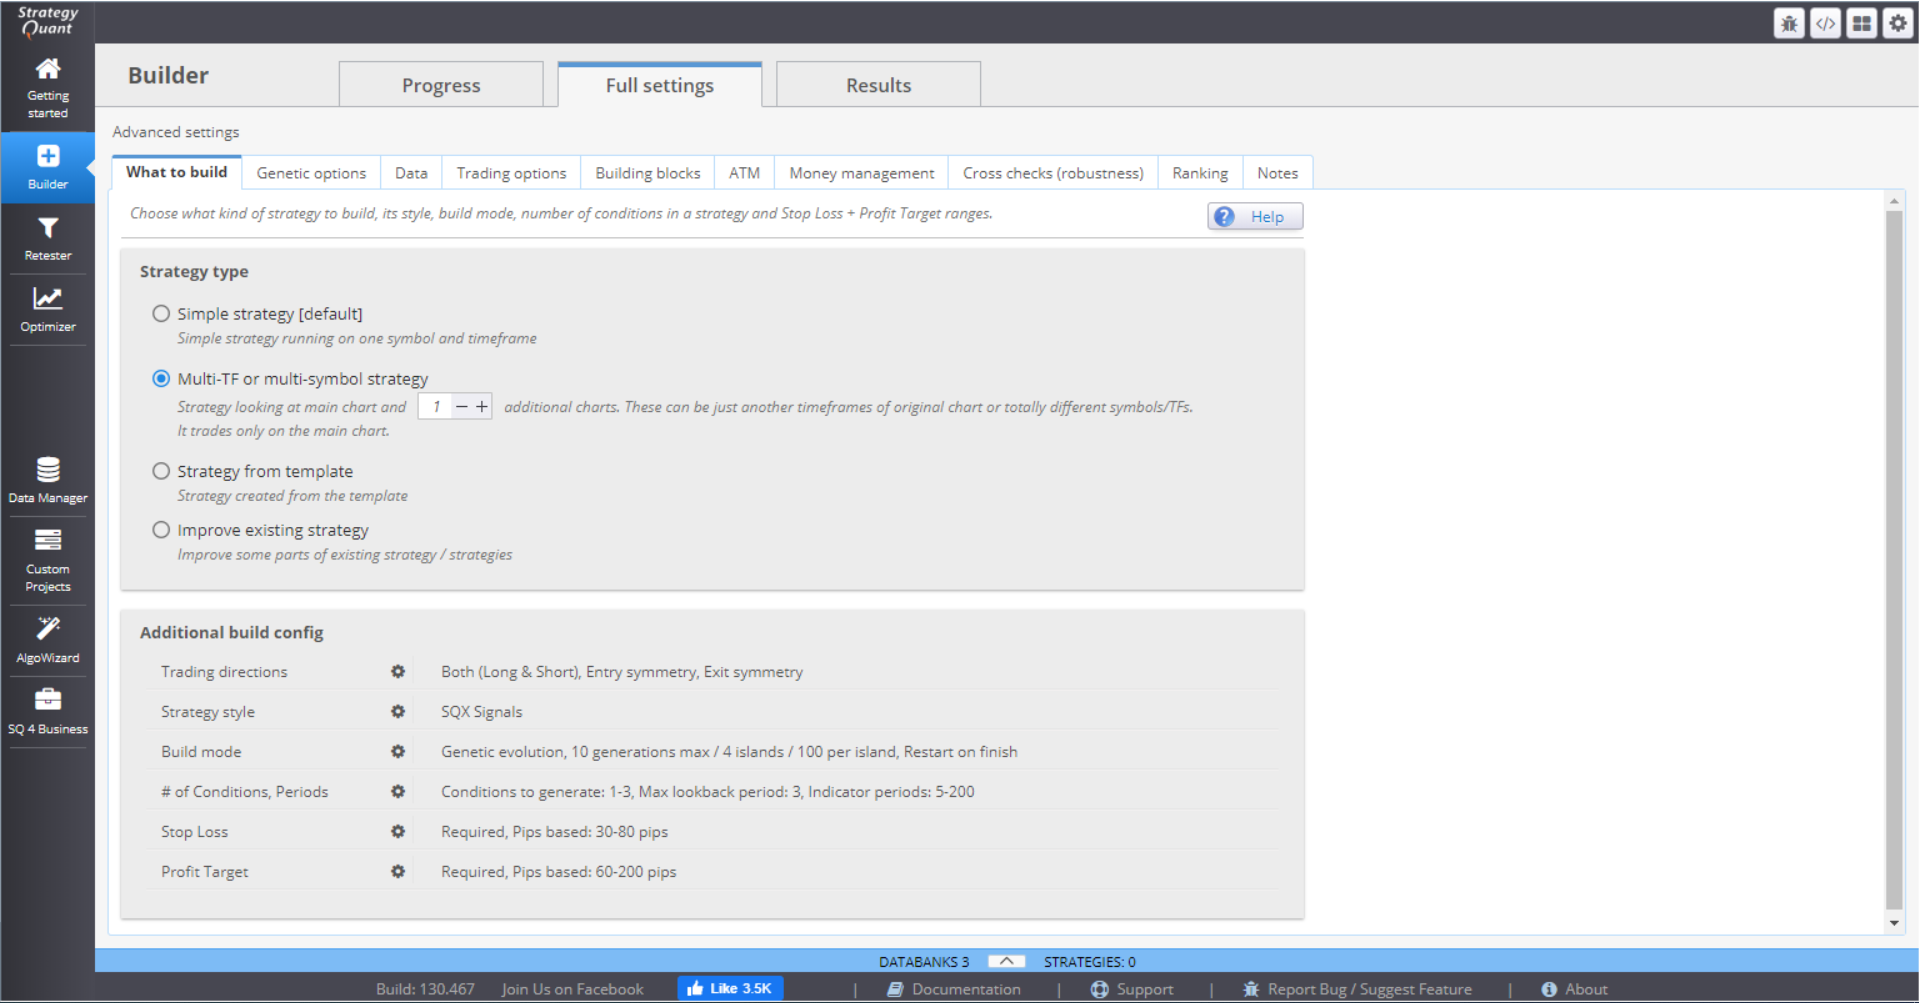Increase additional charts count with plus
The height and width of the screenshot is (1003, 1919).
click(x=482, y=406)
